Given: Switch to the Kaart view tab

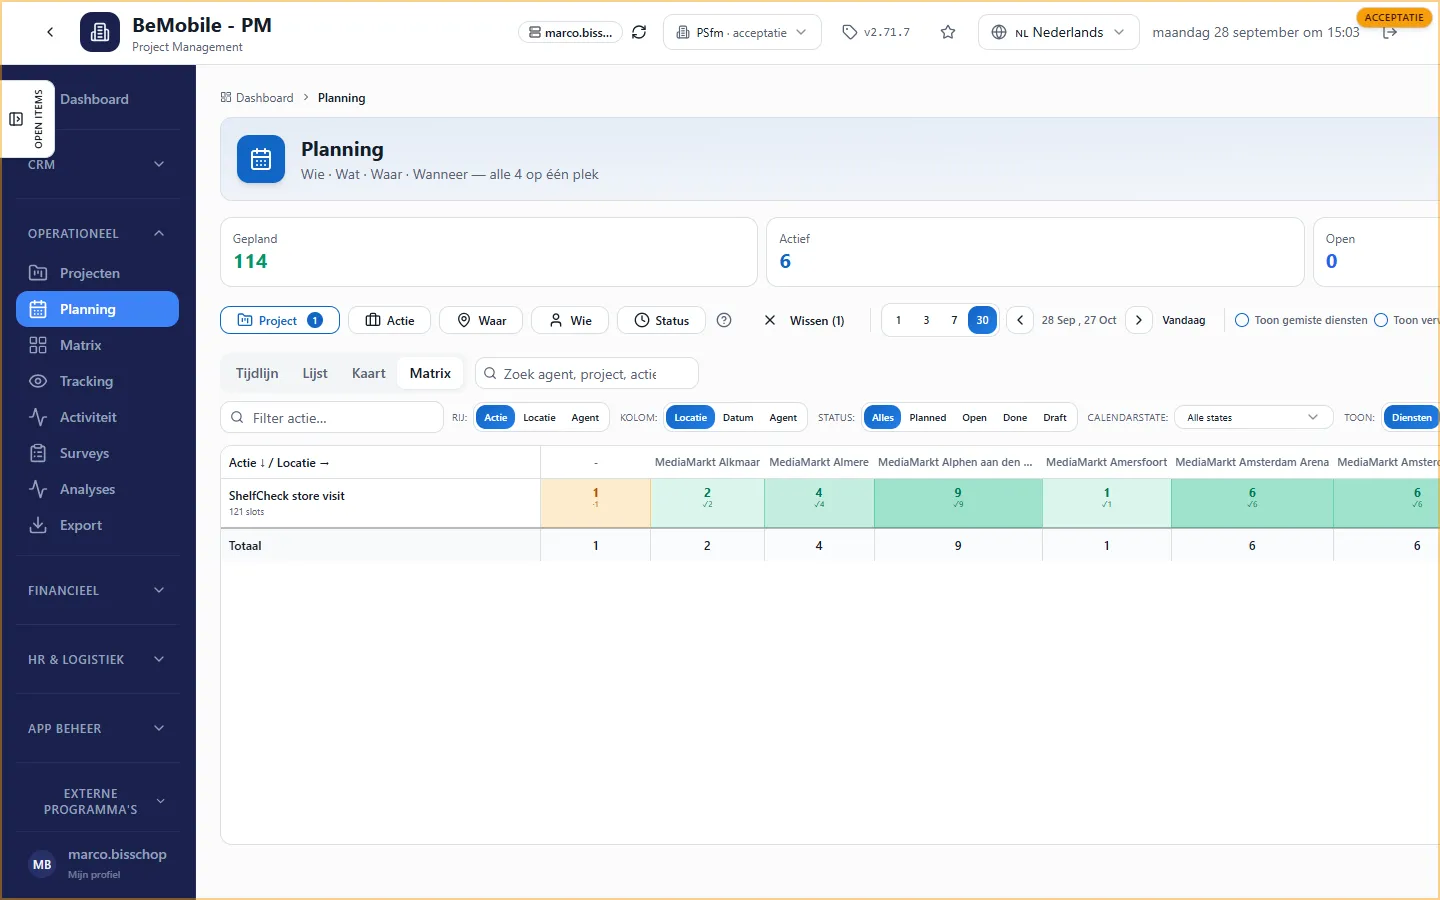Looking at the screenshot, I should [x=368, y=373].
